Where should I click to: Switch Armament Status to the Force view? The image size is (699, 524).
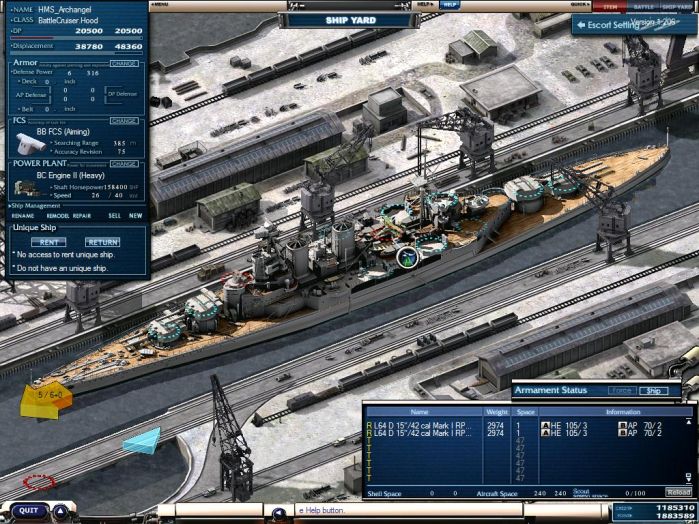tap(622, 391)
